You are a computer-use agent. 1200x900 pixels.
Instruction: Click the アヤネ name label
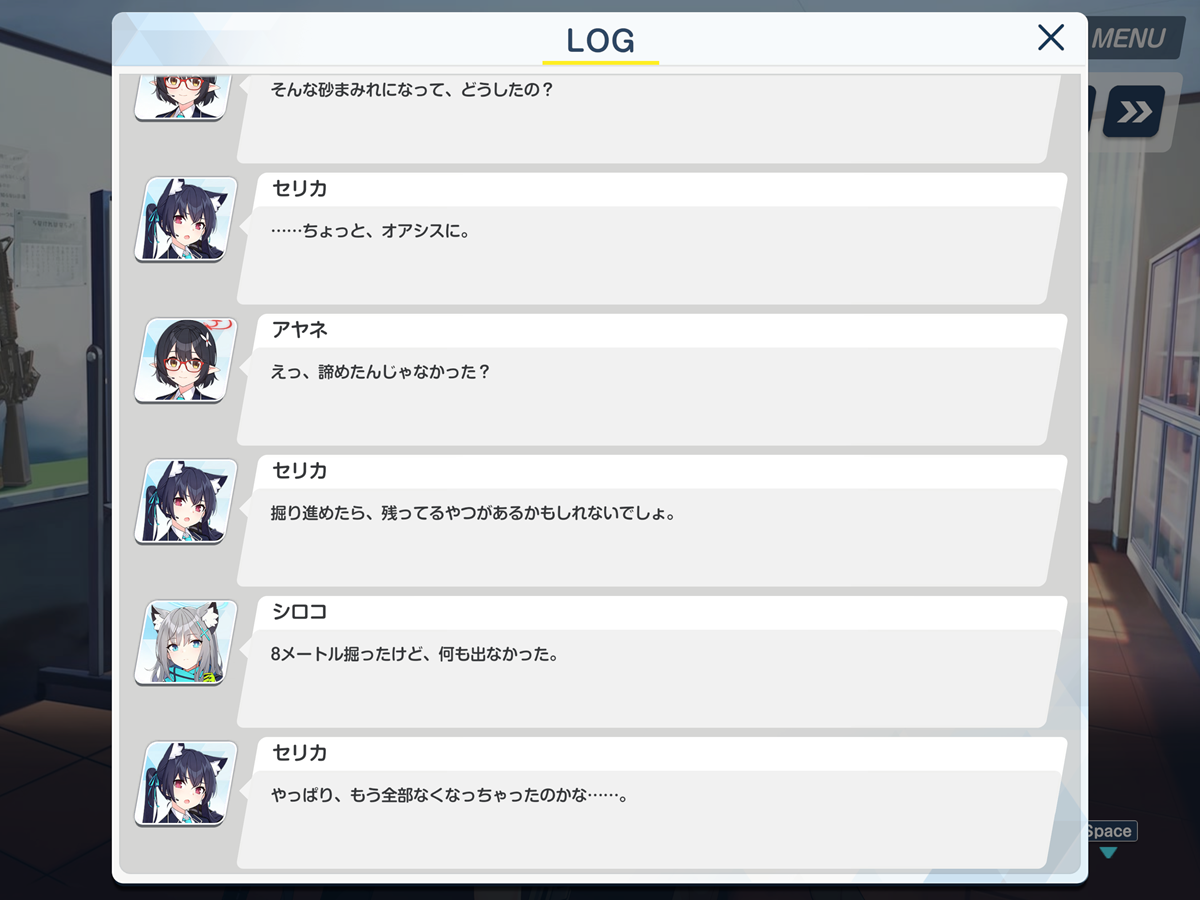tap(300, 330)
